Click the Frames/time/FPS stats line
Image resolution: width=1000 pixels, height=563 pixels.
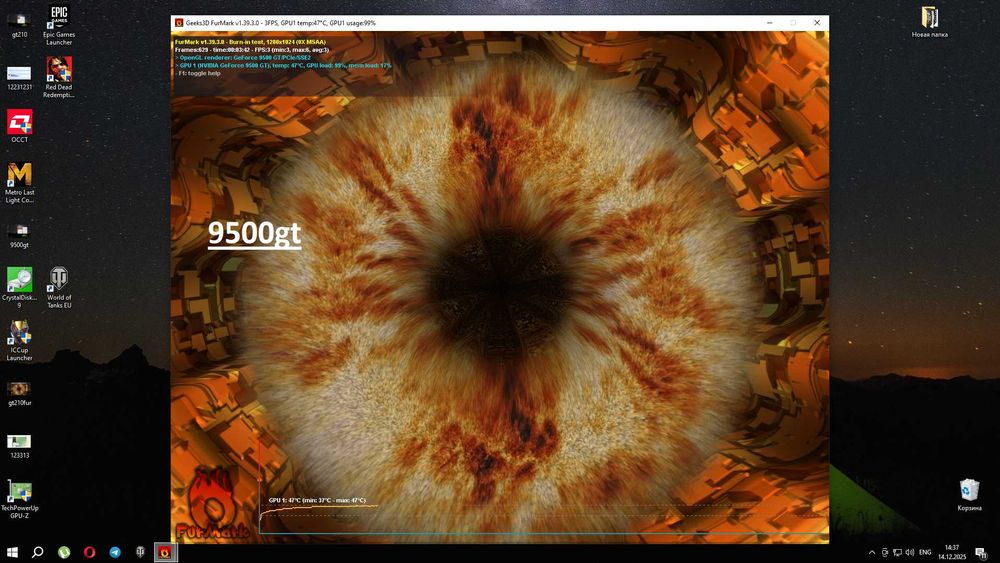click(251, 50)
